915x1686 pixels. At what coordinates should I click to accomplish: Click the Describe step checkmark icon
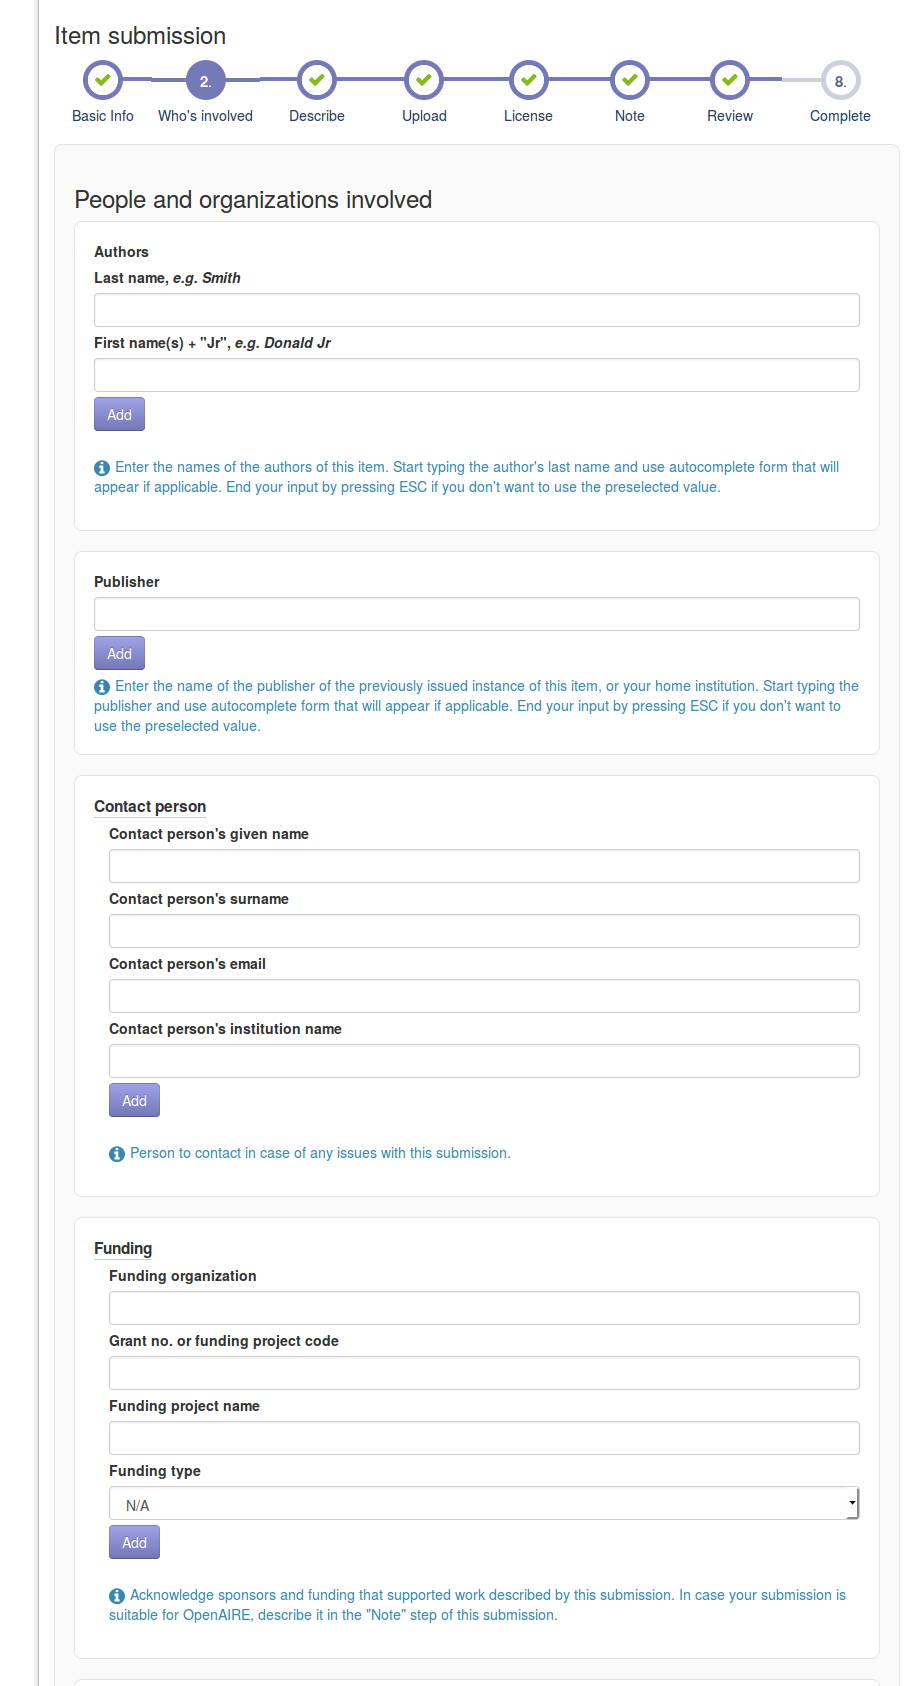click(317, 80)
